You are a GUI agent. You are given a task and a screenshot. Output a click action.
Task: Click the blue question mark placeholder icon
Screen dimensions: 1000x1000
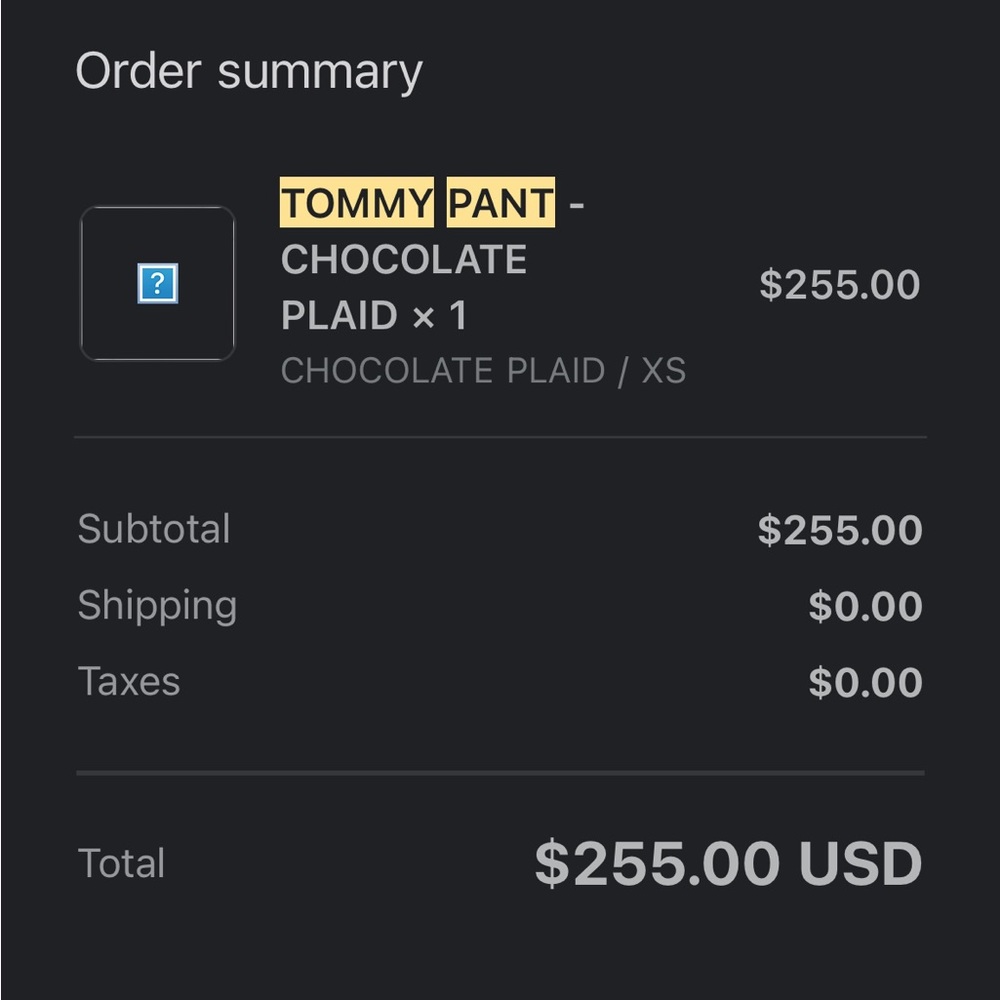pyautogui.click(x=157, y=284)
